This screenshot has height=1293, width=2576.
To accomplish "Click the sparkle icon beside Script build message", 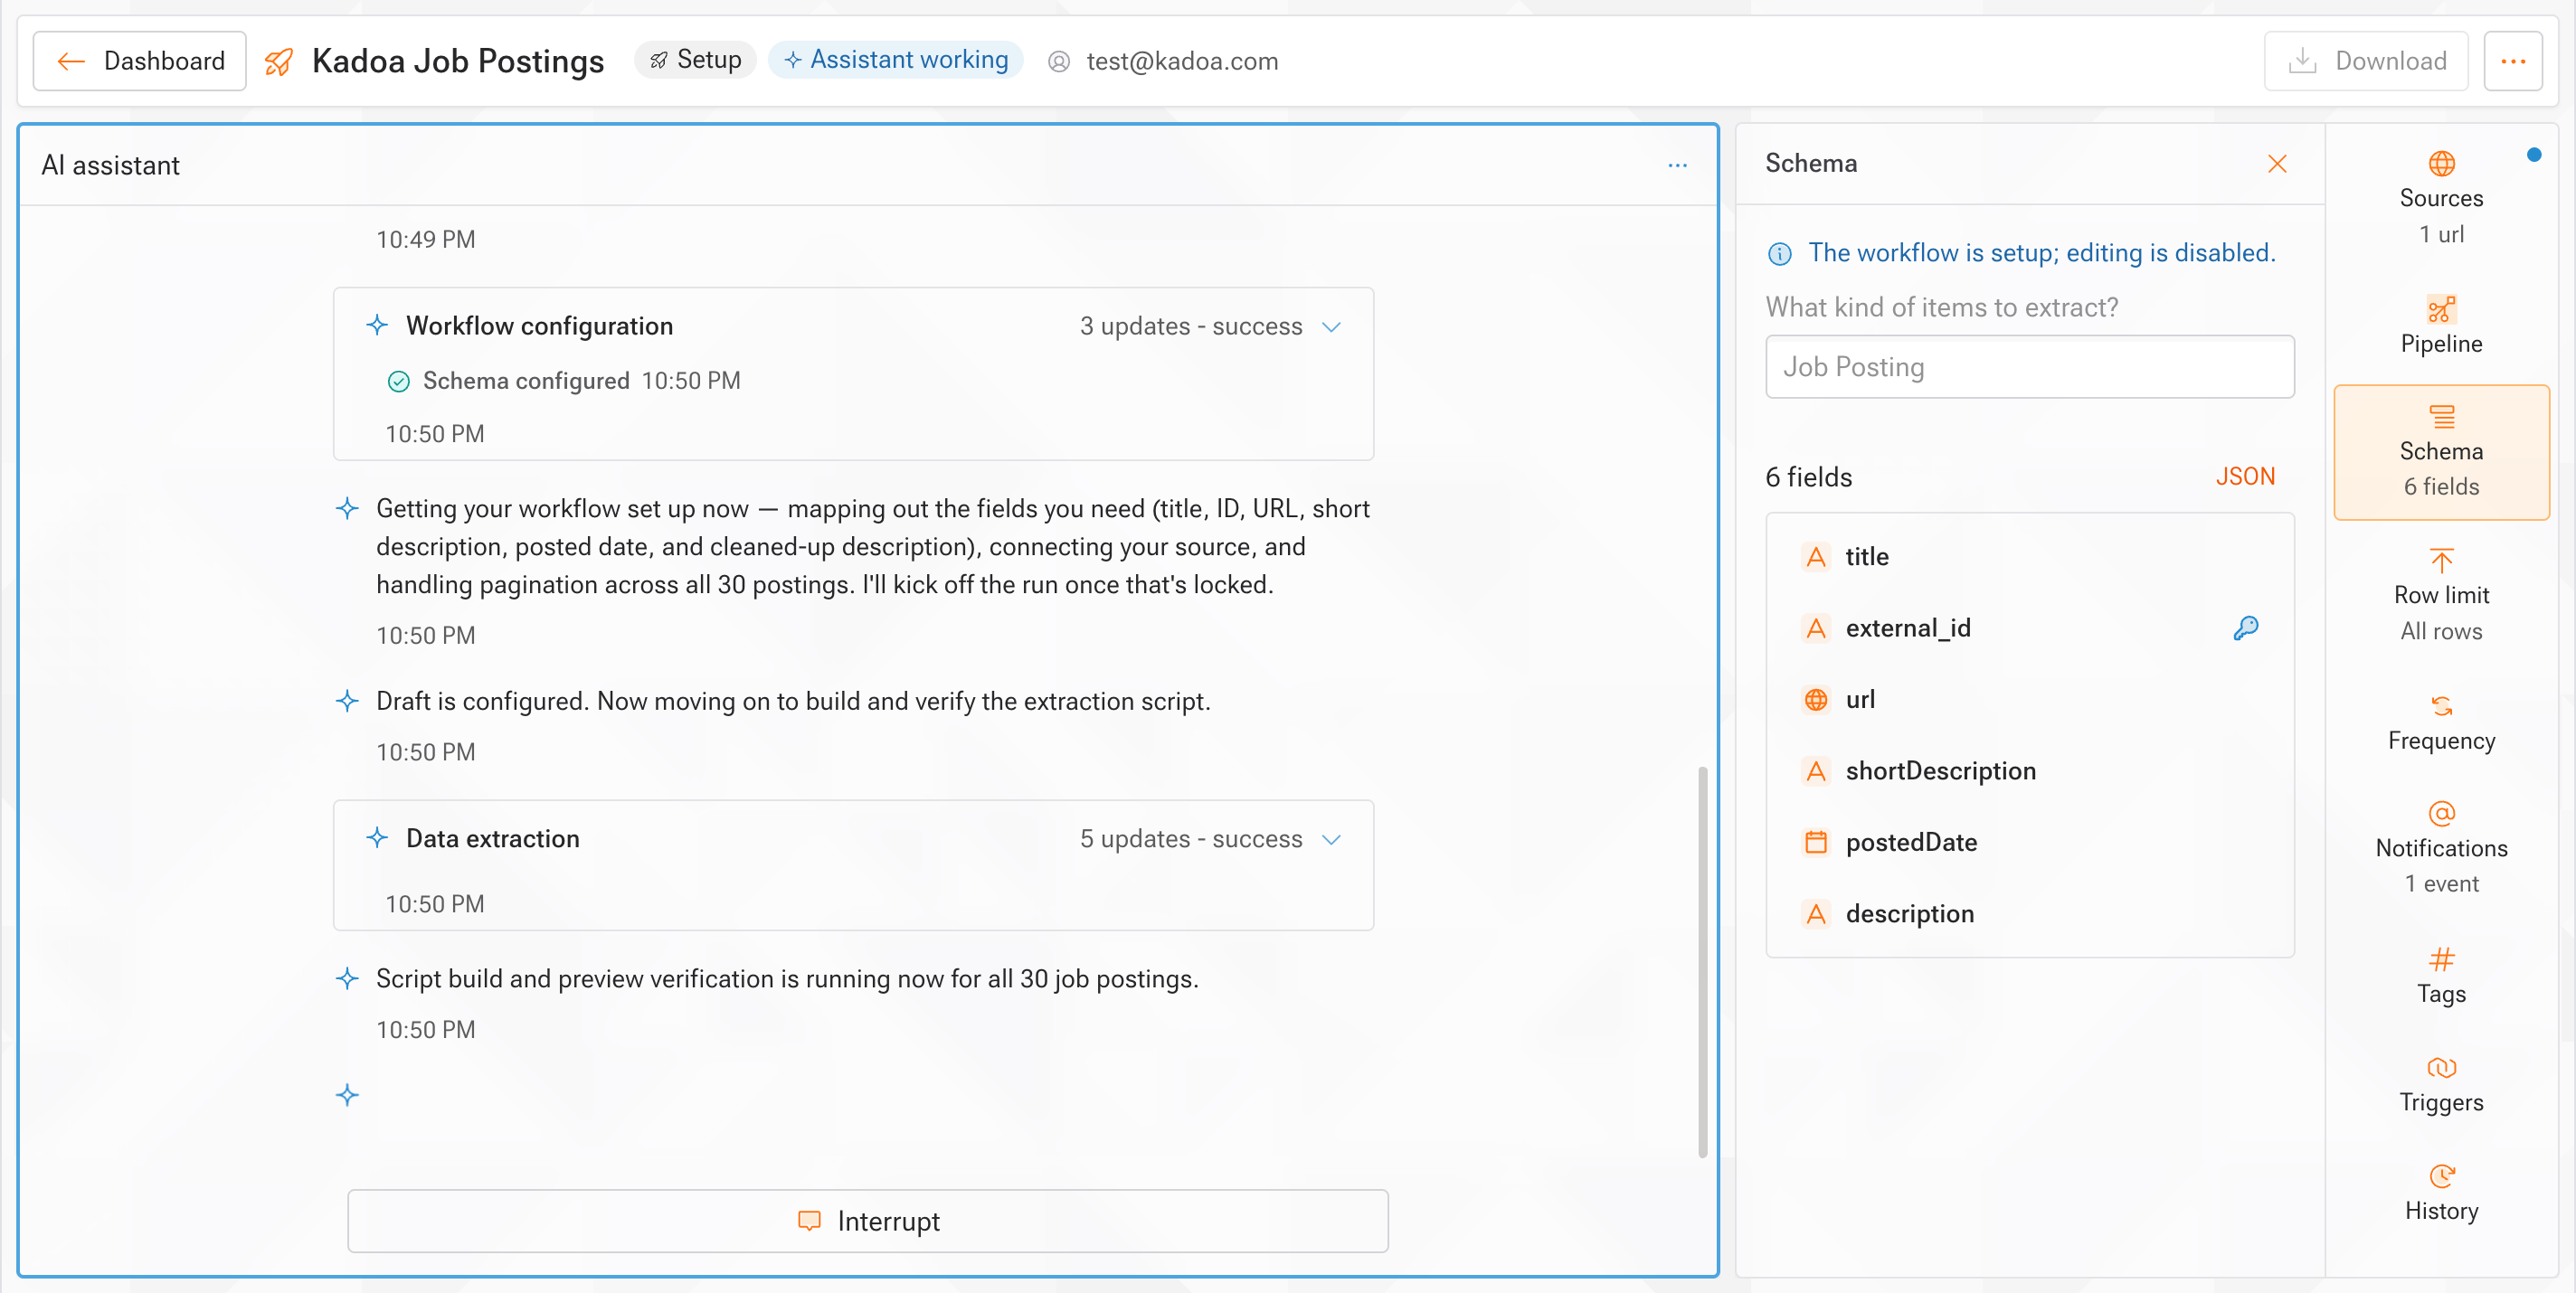I will (x=347, y=979).
